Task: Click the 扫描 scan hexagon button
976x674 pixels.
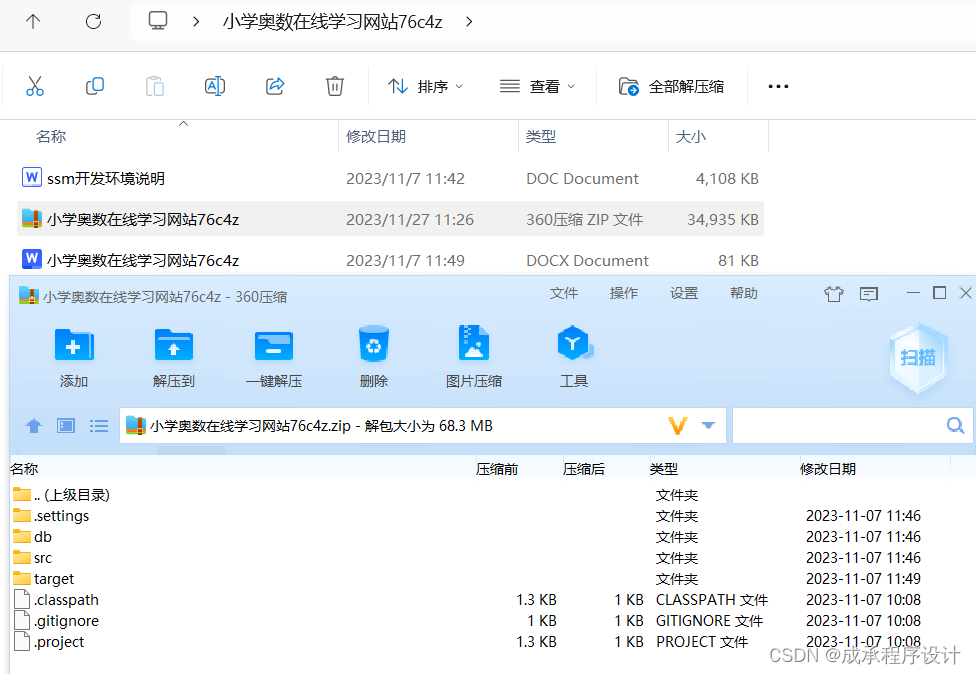Action: click(918, 358)
